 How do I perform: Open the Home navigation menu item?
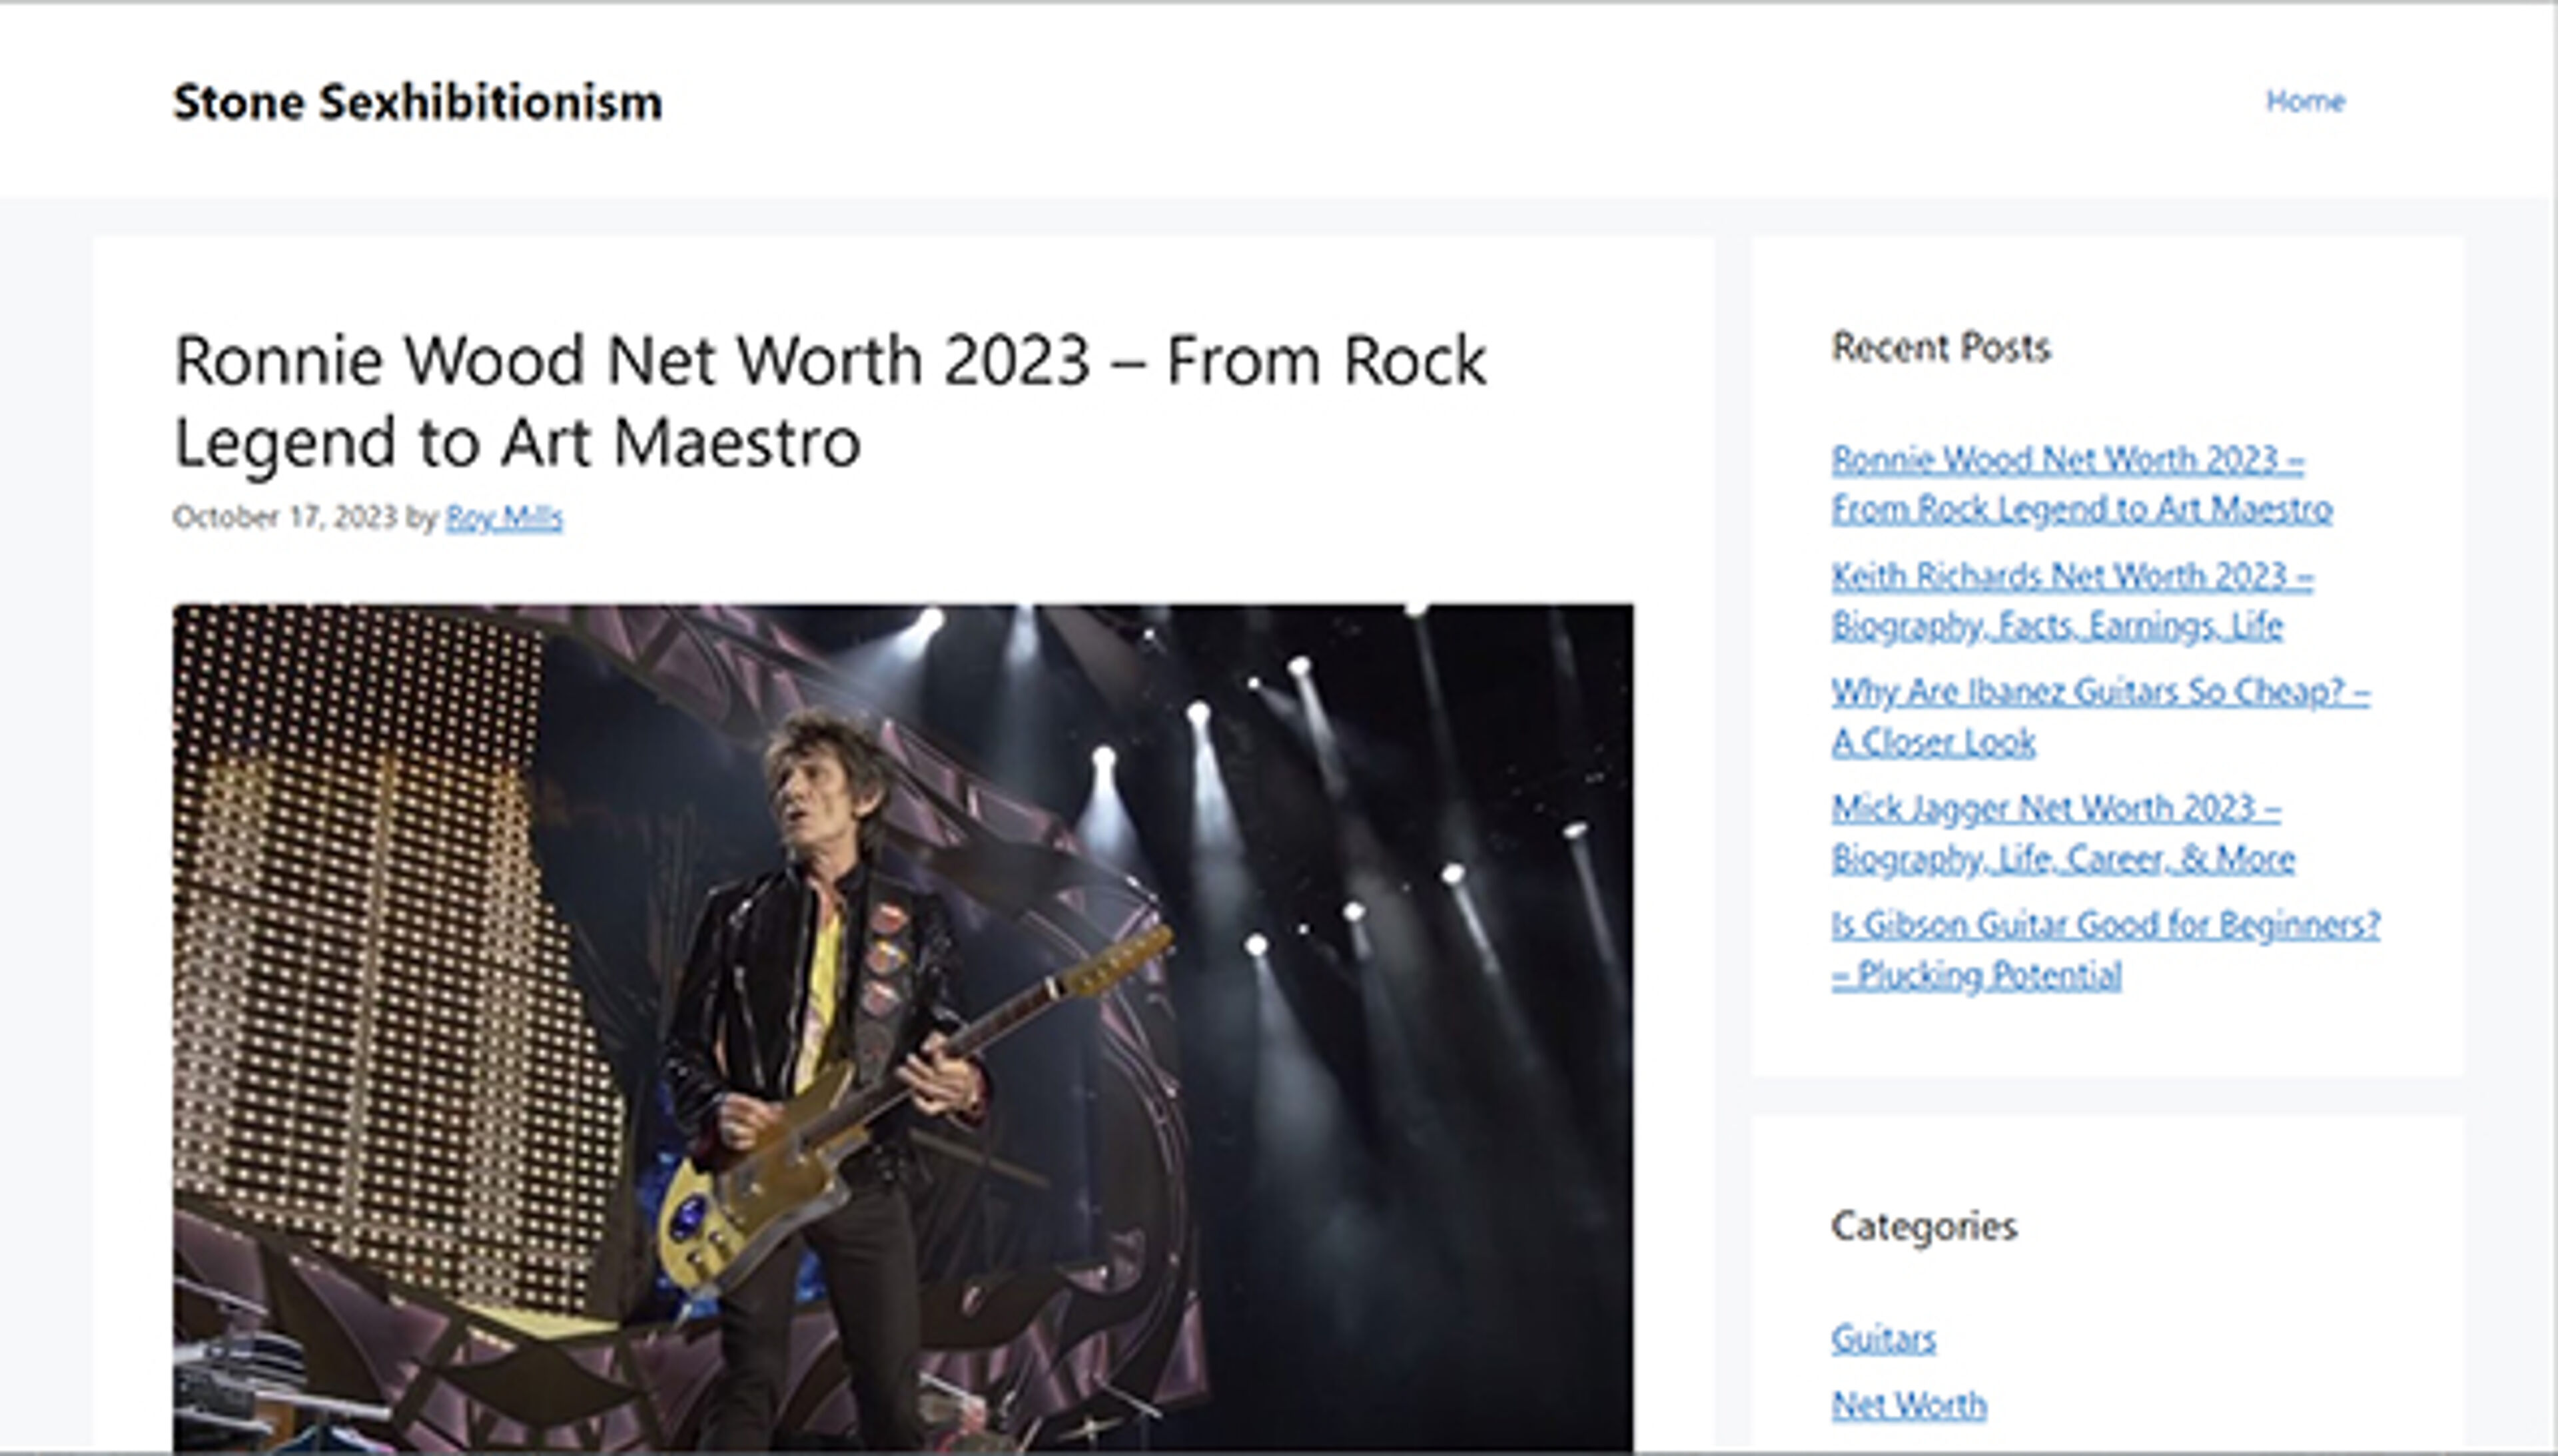(2304, 101)
